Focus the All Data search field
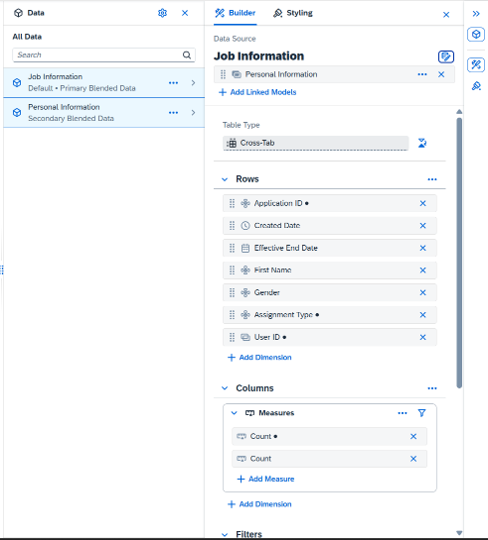The height and width of the screenshot is (540, 488). (104, 55)
